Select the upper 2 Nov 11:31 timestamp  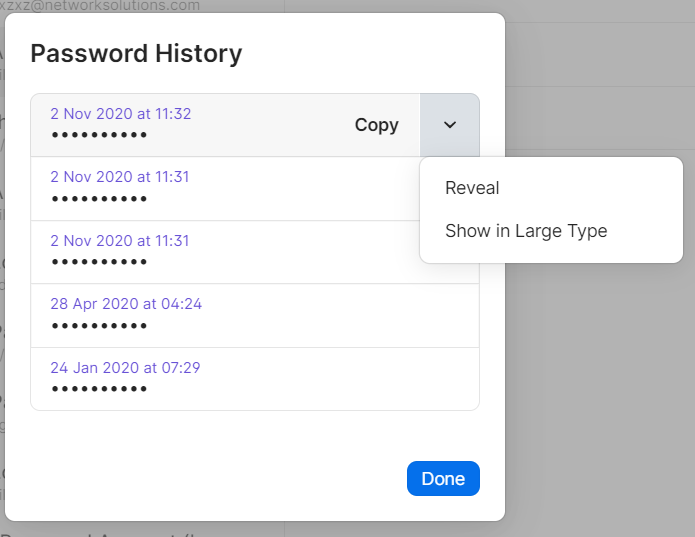[119, 177]
